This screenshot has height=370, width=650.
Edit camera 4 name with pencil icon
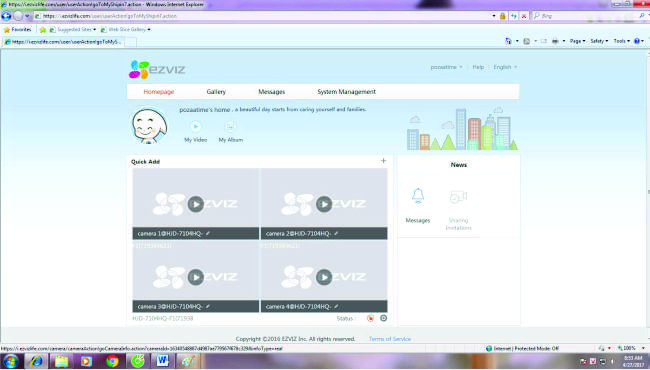(x=336, y=306)
